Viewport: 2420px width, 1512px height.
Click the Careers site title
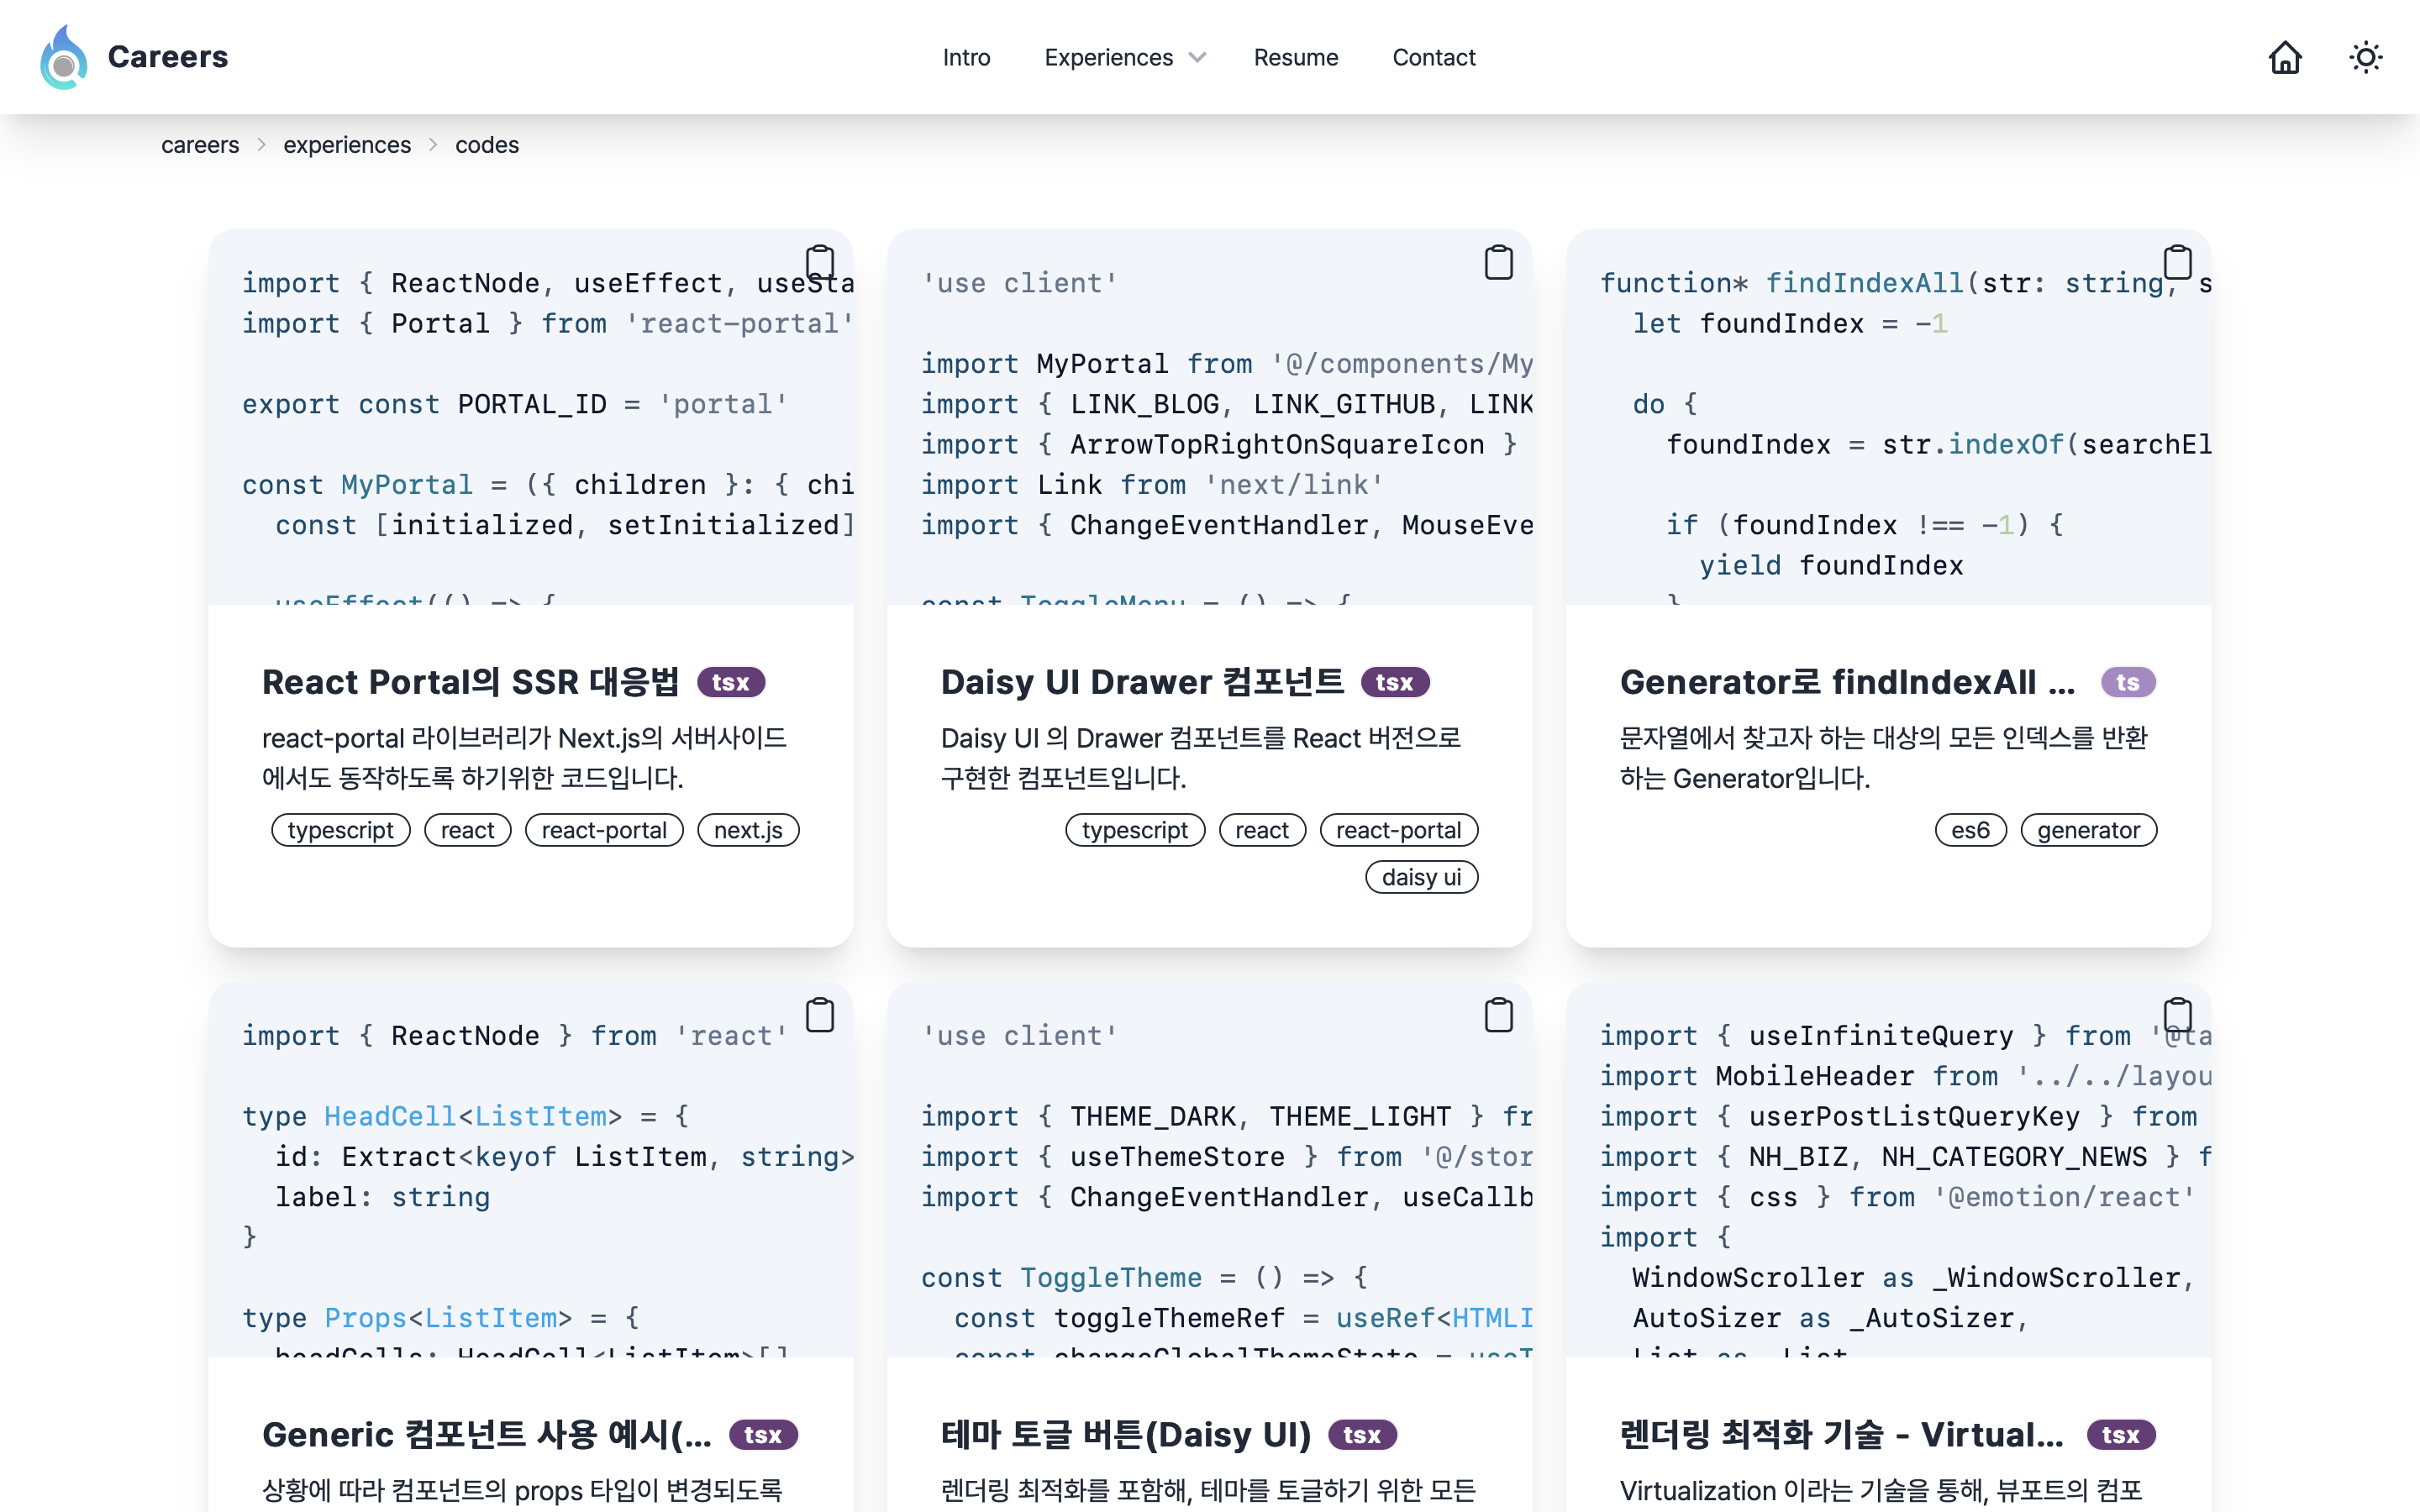click(x=168, y=57)
